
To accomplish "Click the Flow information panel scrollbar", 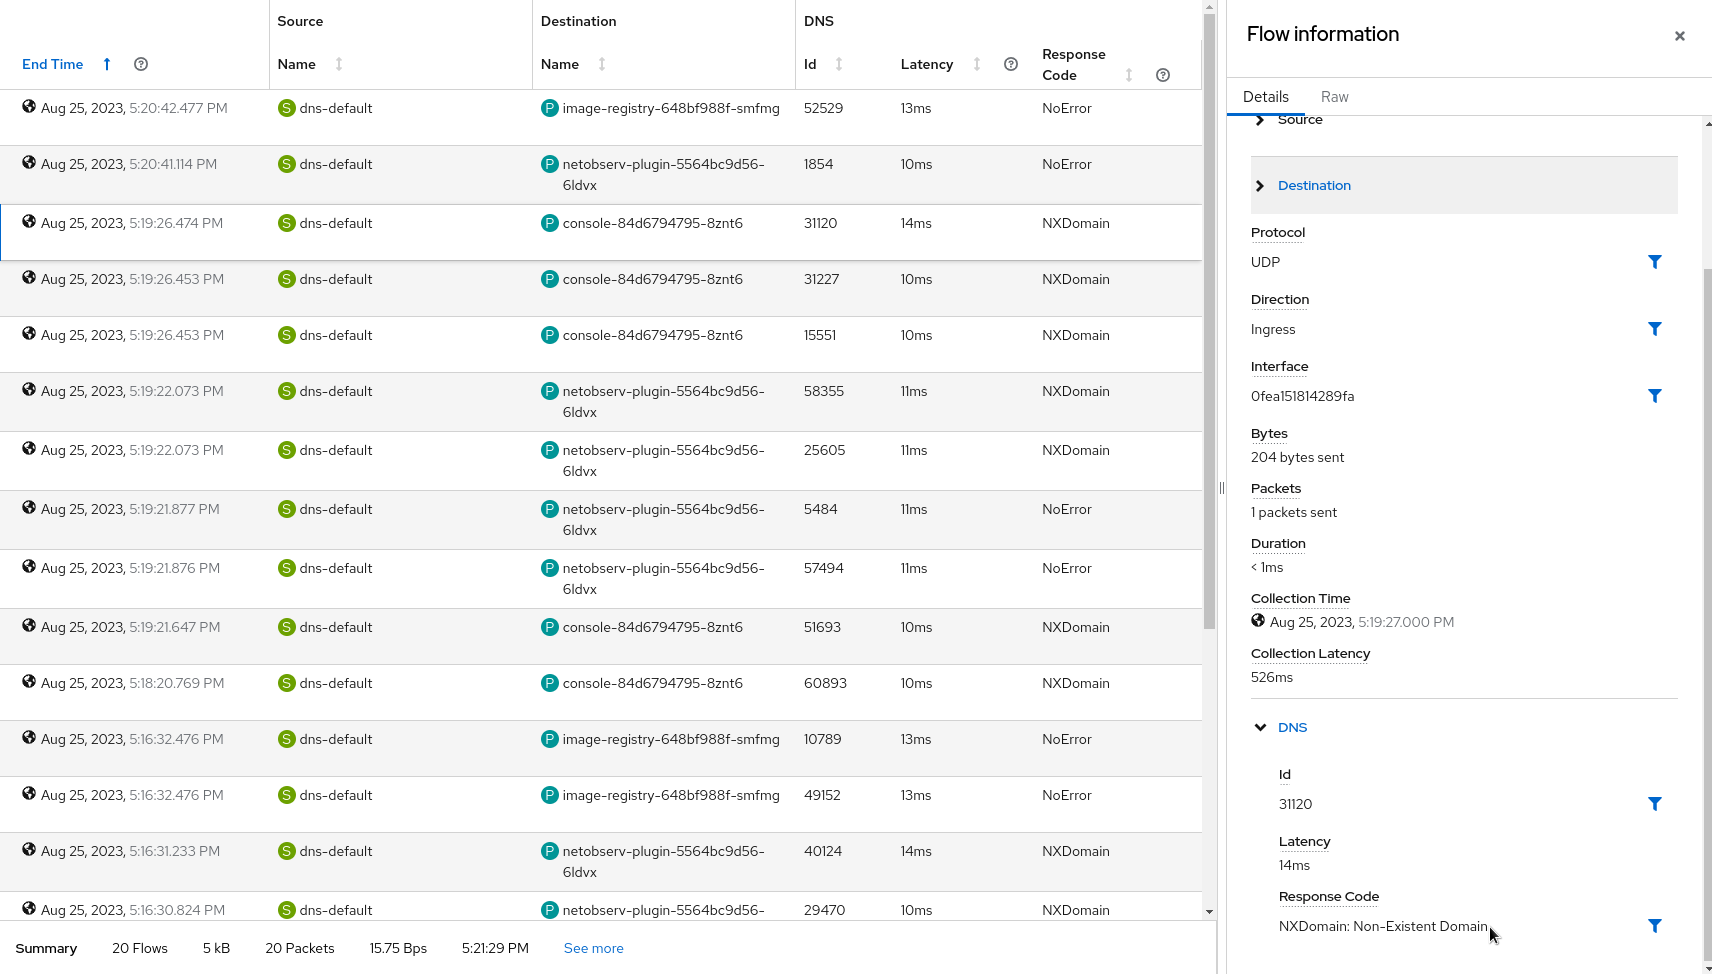I will tap(1707, 615).
